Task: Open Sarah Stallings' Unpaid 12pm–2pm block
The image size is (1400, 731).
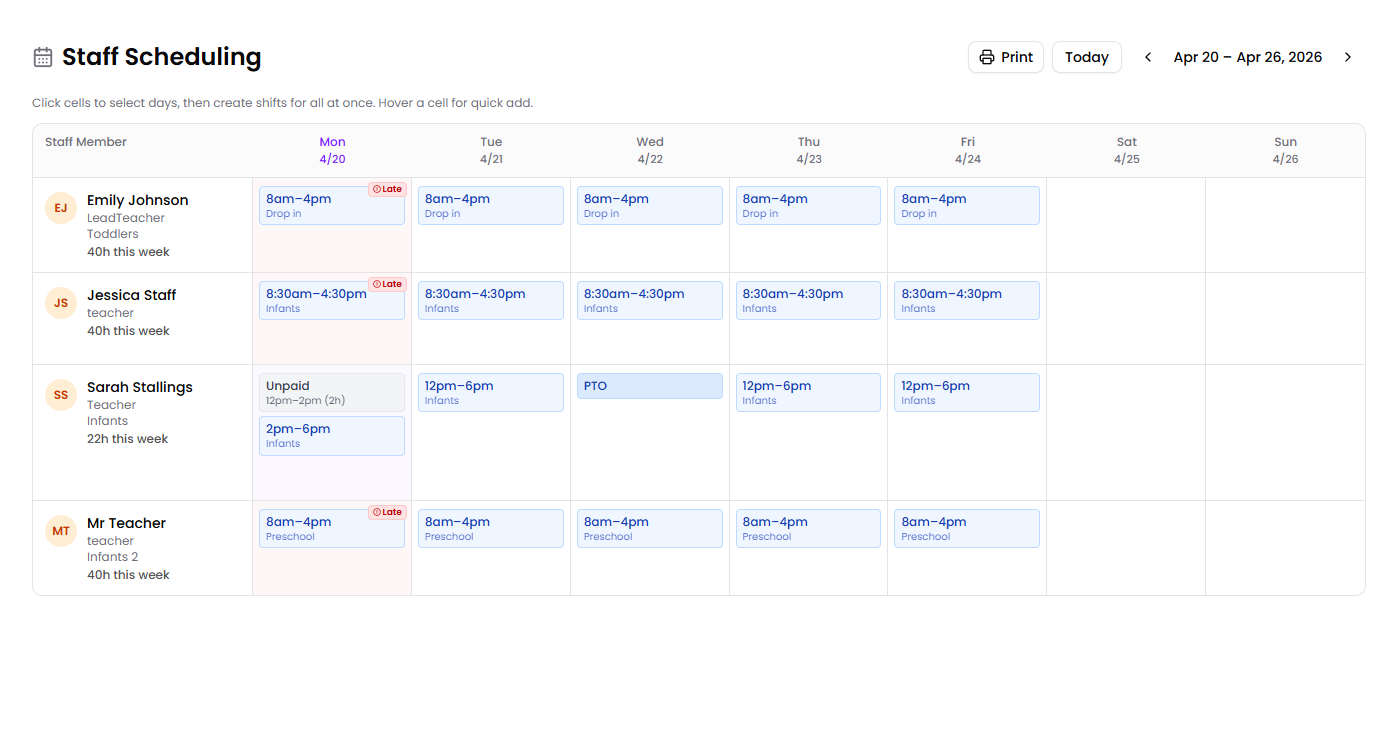Action: [332, 392]
